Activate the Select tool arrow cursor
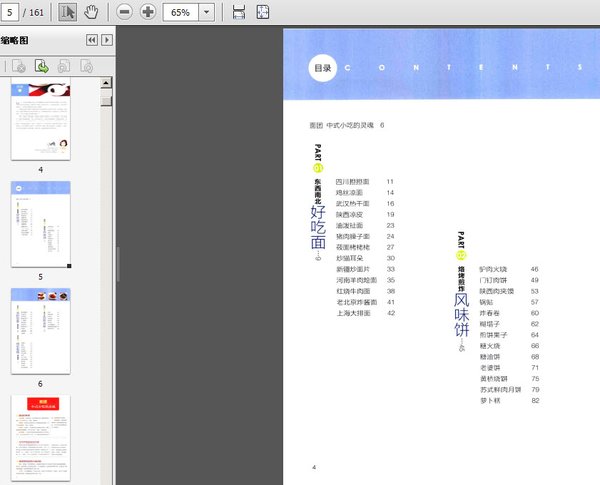 coord(69,12)
